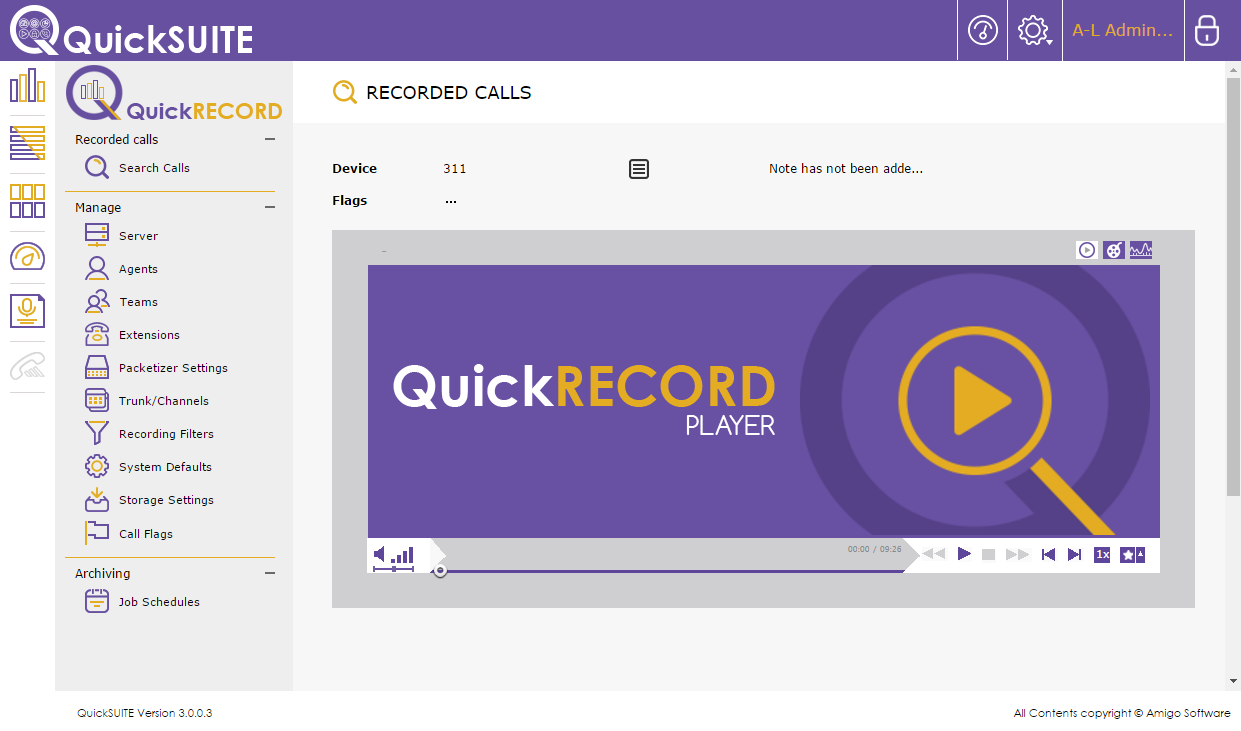Open the striped list module in left rail
Viewport: 1241px width, 731px height.
27,143
